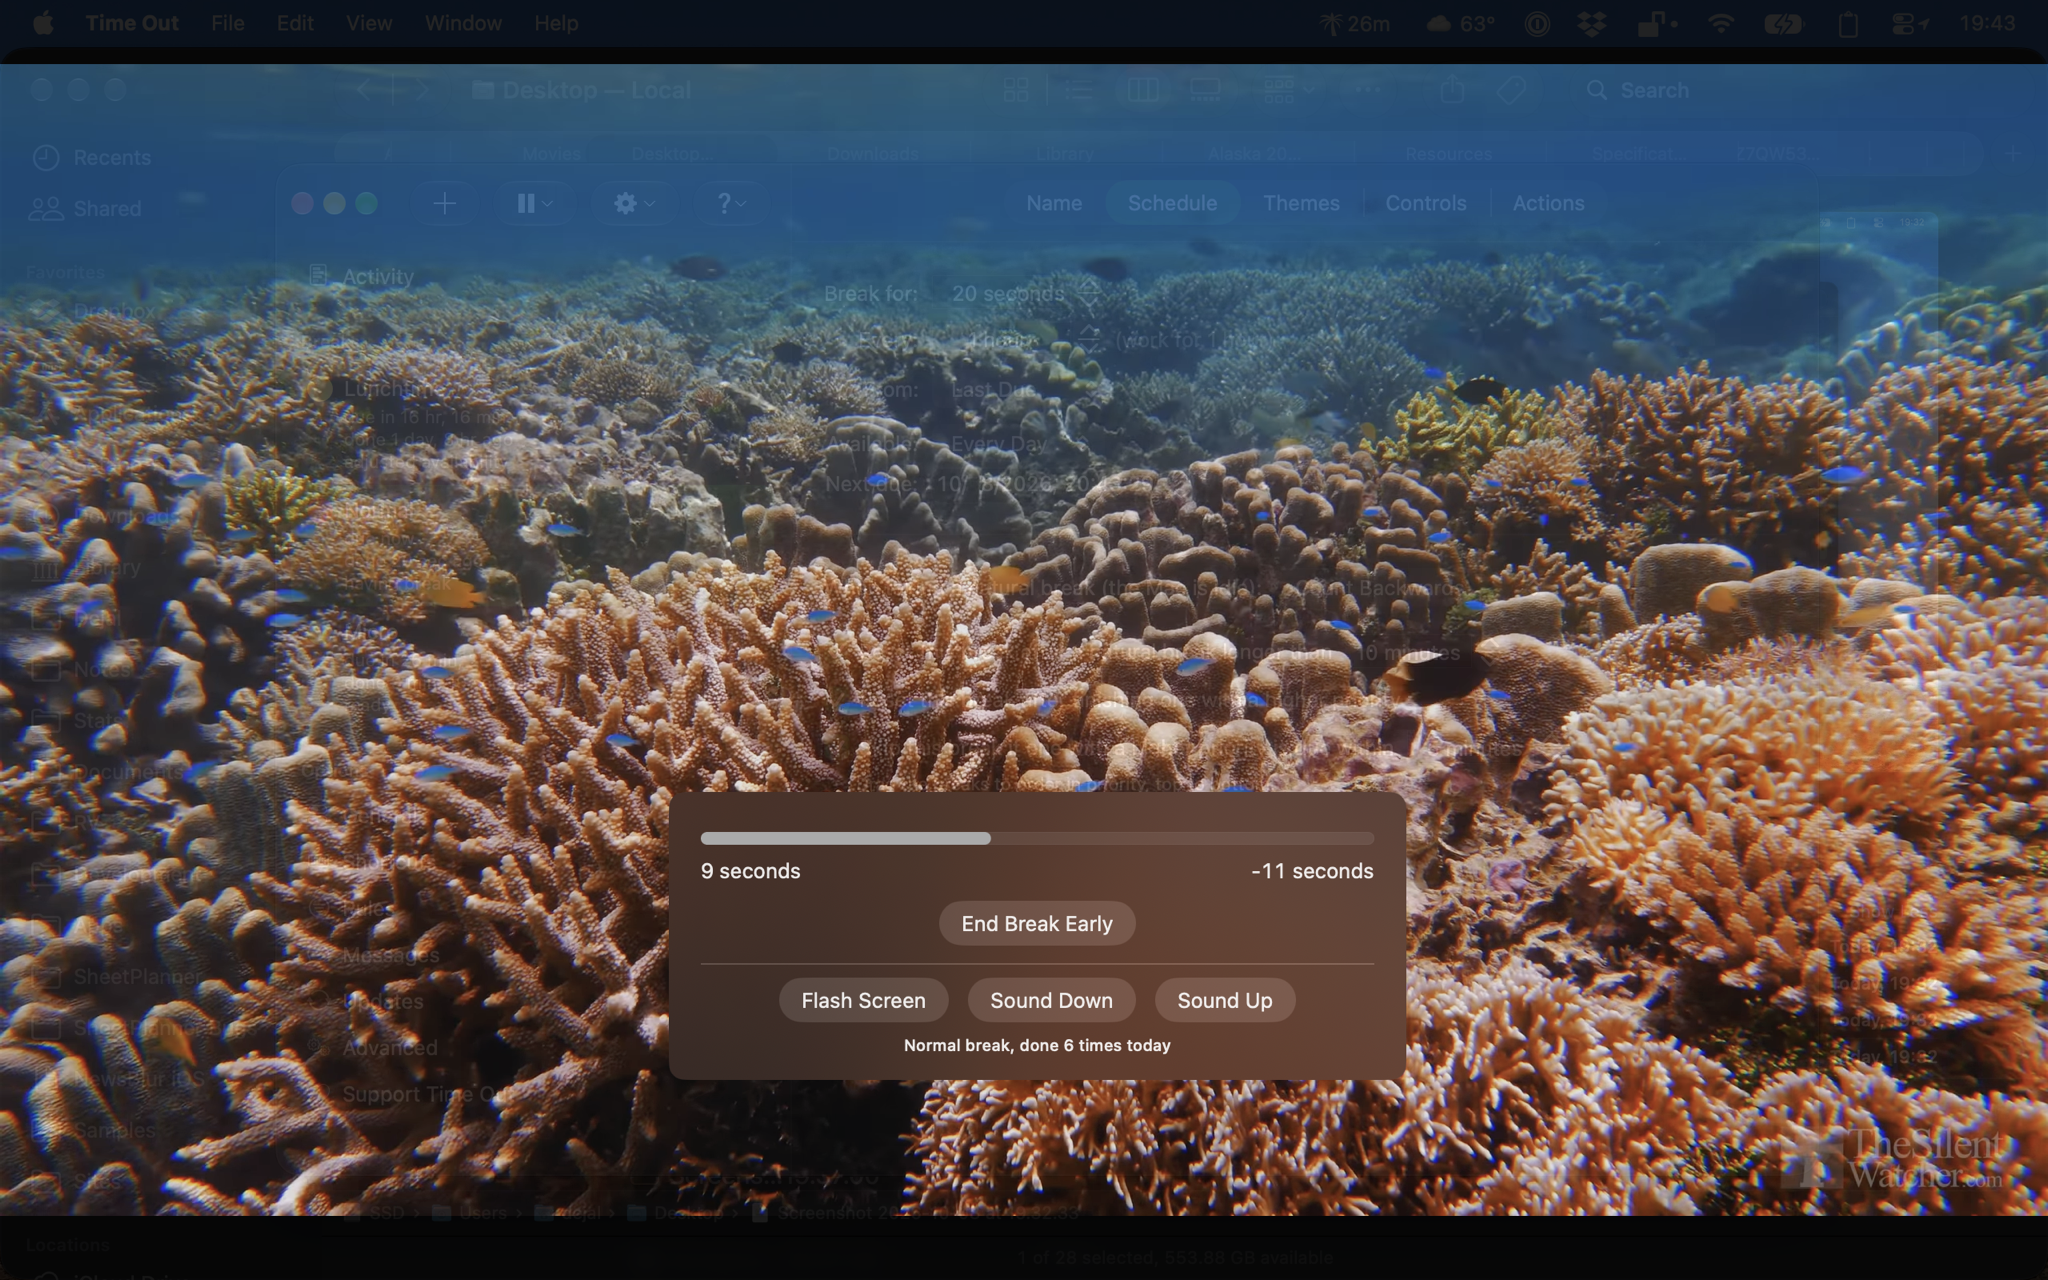This screenshot has width=2048, height=1280.
Task: Open the Library tab in Finder
Action: (x=1065, y=154)
